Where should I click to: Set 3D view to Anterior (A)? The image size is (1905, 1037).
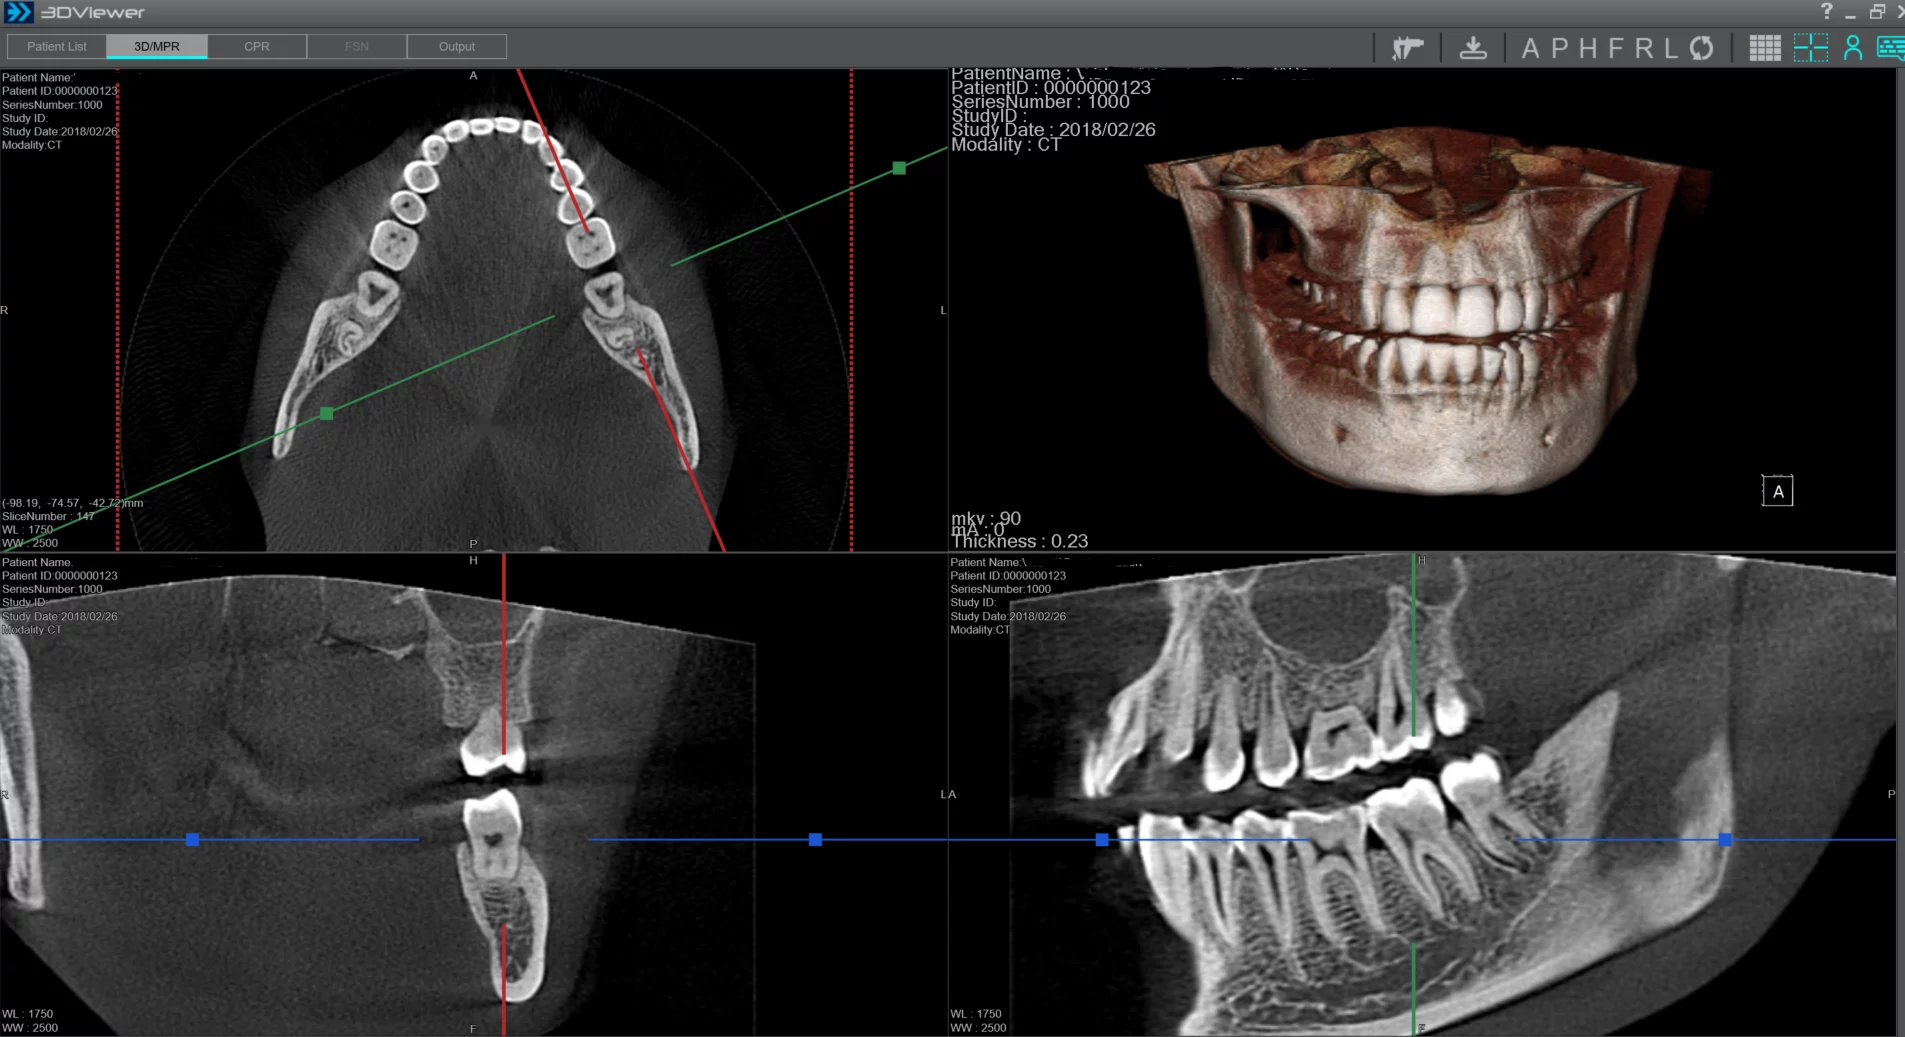point(1530,48)
